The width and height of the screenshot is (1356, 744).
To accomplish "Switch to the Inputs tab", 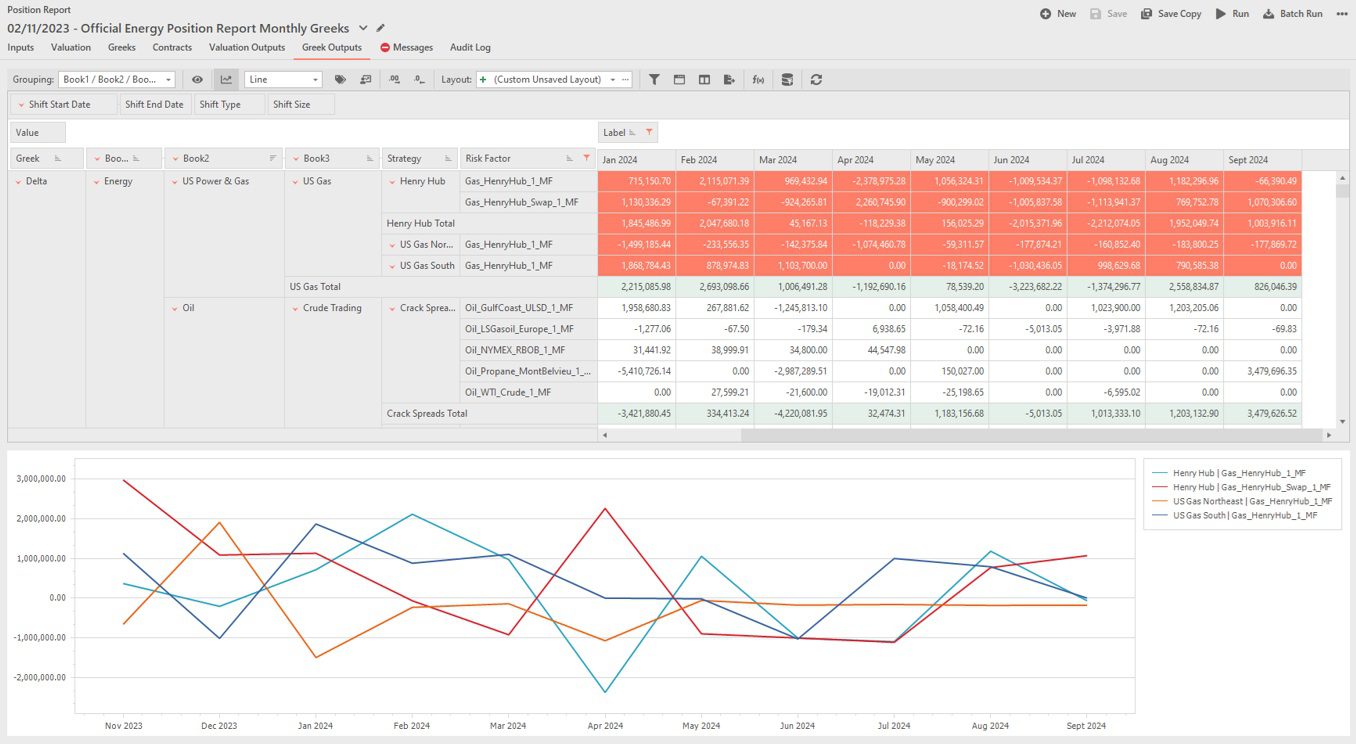I will coord(21,47).
